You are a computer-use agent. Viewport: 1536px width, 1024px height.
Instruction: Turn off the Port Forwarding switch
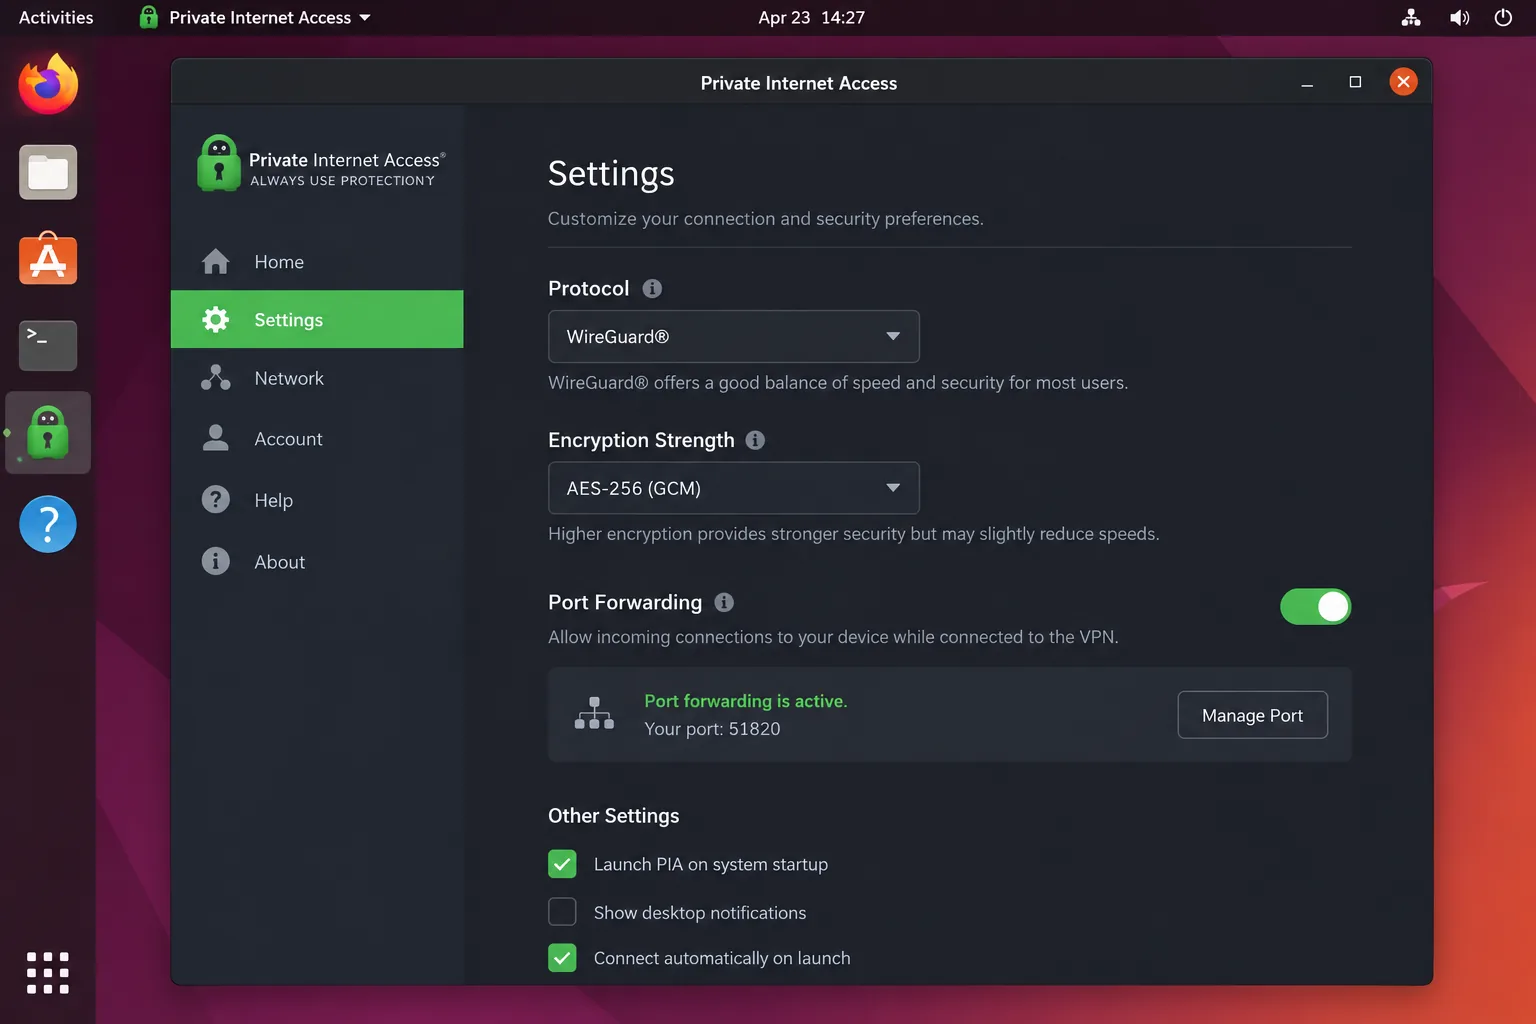[x=1315, y=606]
